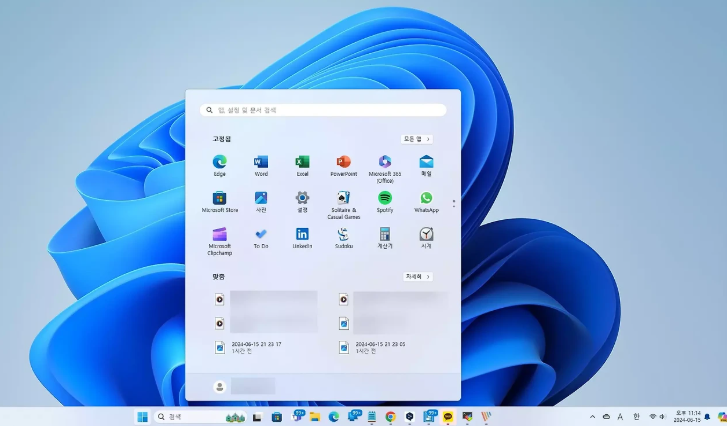Open the Calculator (계산기) app
This screenshot has height=426, width=727.
click(385, 238)
